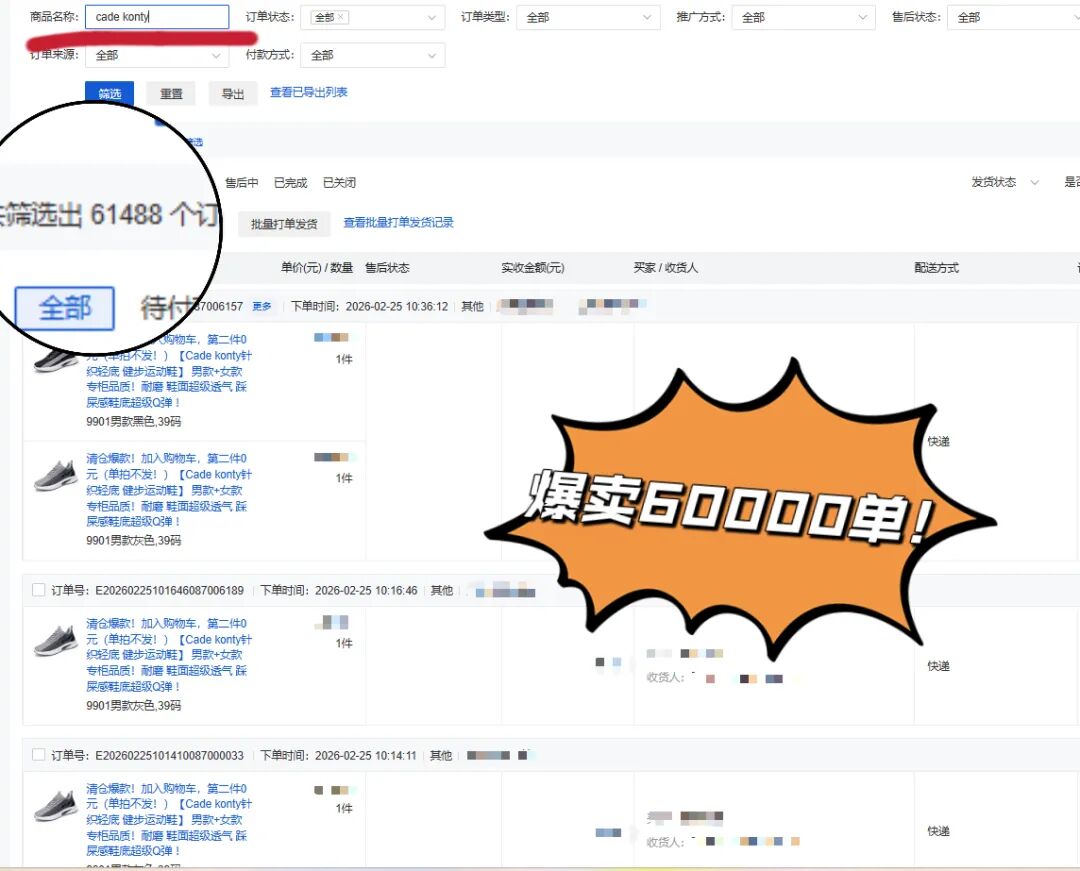Click the 单价(元) / 数量 column header

tap(317, 268)
